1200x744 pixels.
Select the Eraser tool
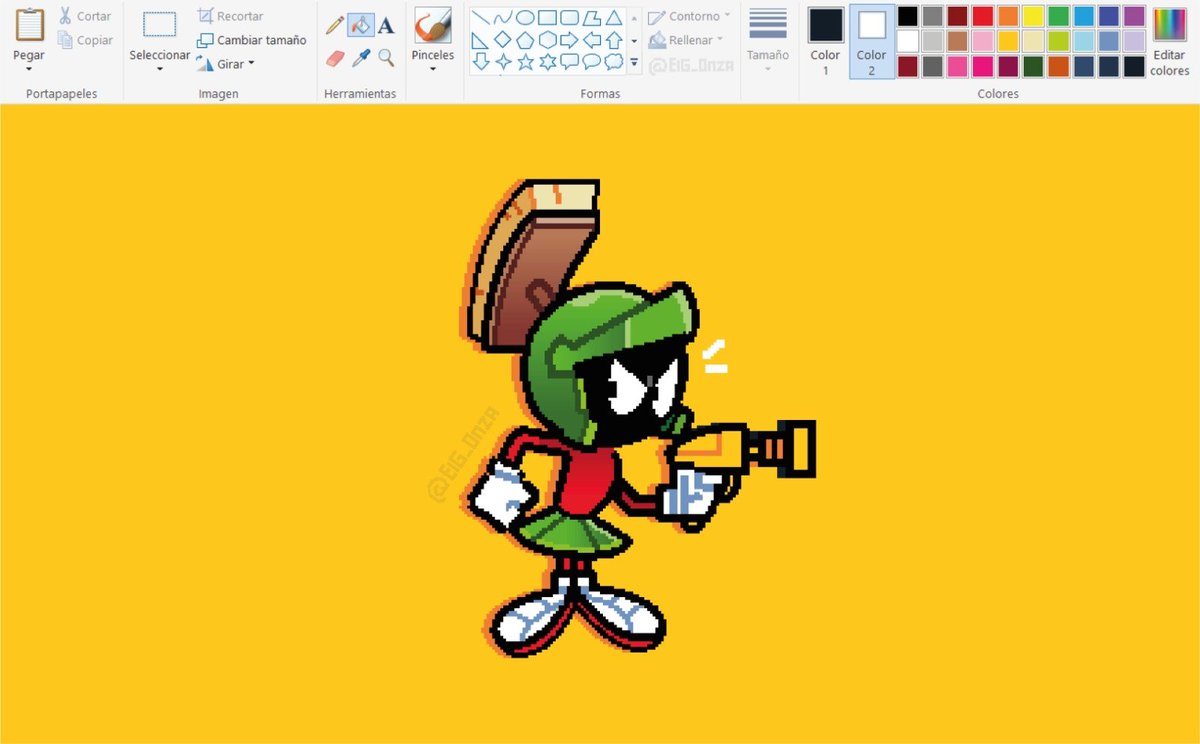click(335, 59)
